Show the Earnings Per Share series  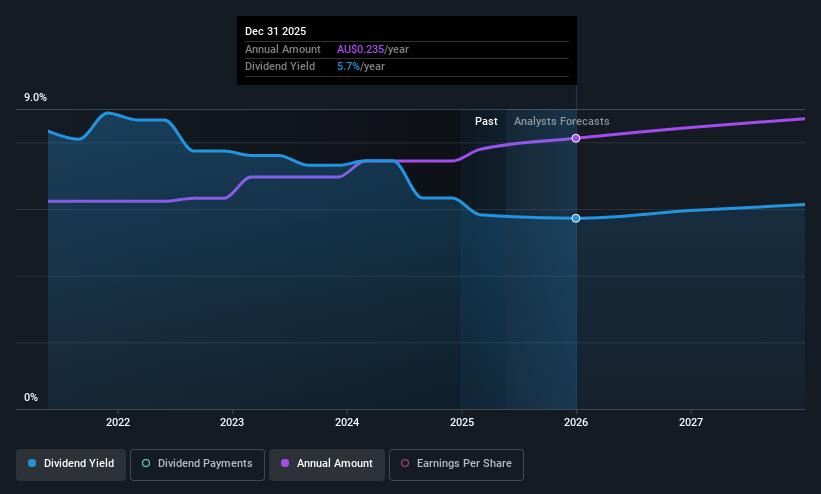456,465
